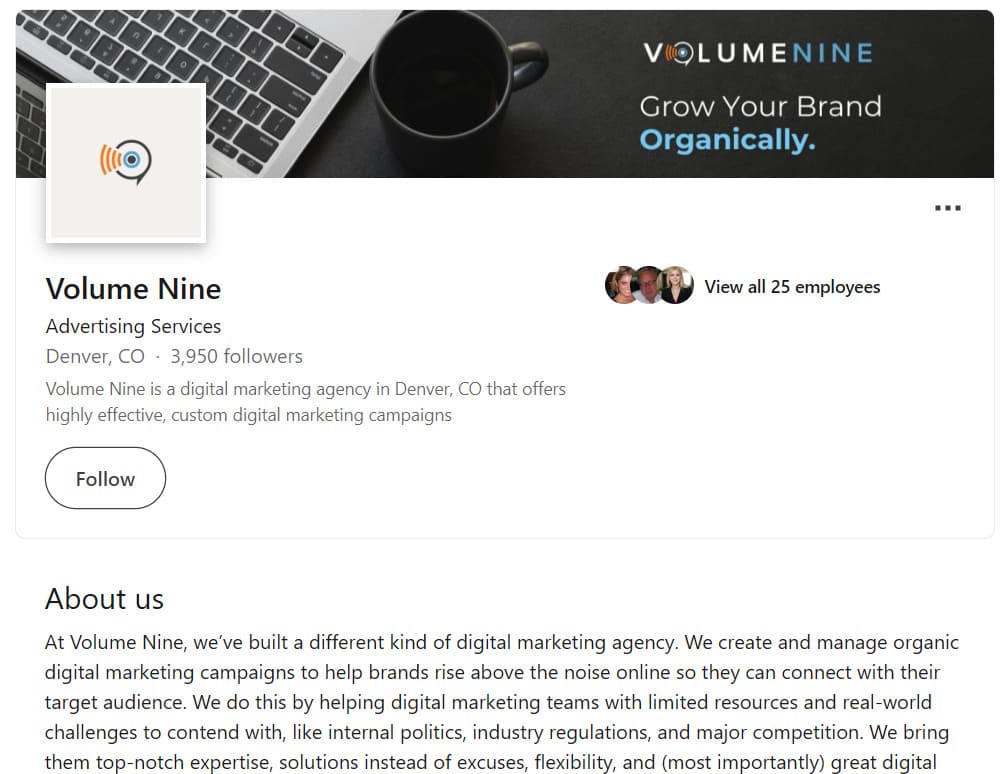Follow the Volume Nine company page
This screenshot has width=1004, height=774.
point(106,478)
